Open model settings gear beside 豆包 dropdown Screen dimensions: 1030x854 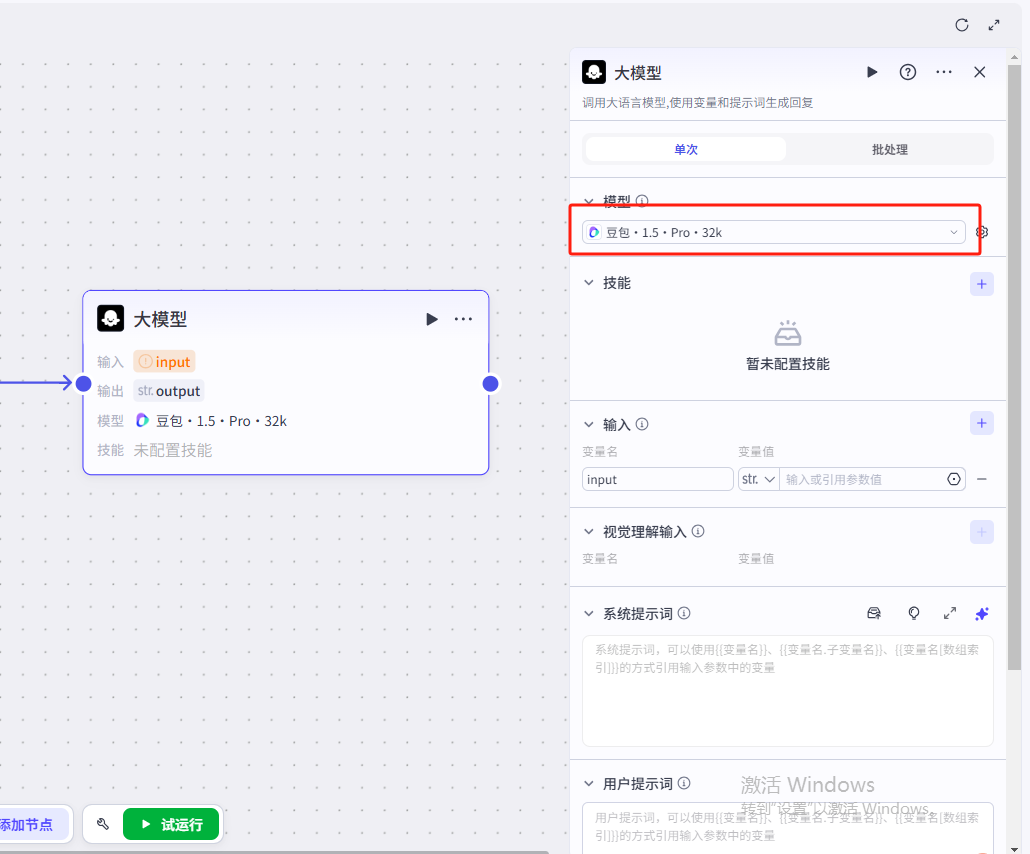point(982,232)
